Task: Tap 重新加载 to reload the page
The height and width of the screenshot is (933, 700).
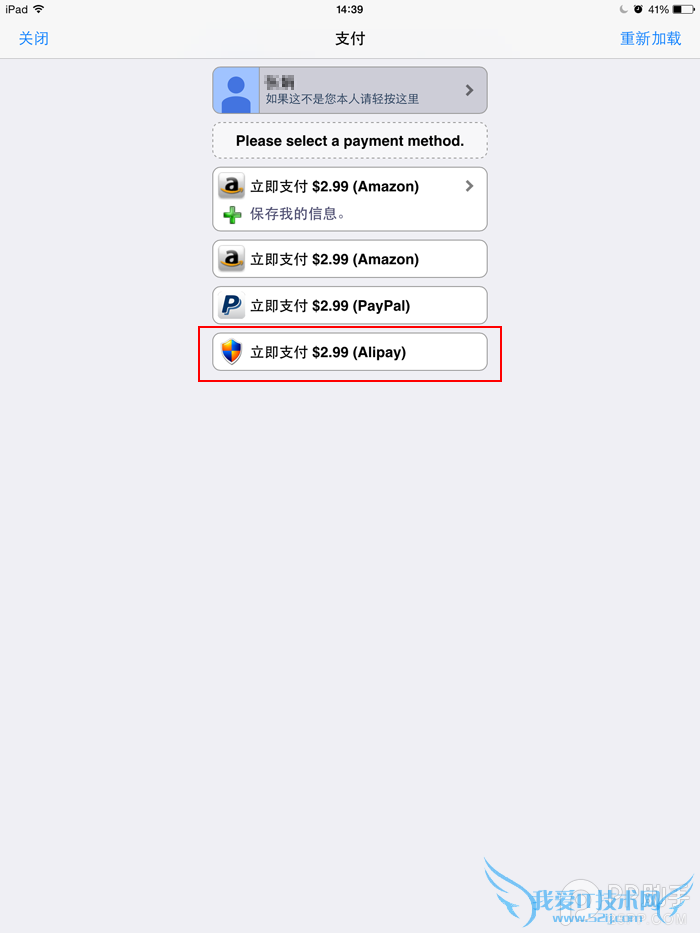Action: click(x=651, y=39)
